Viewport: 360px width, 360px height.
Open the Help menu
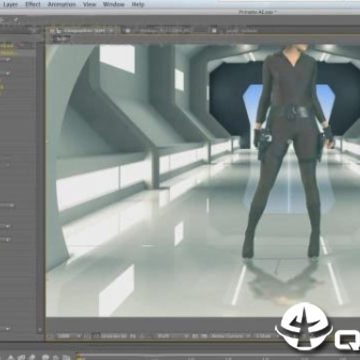pos(138,4)
